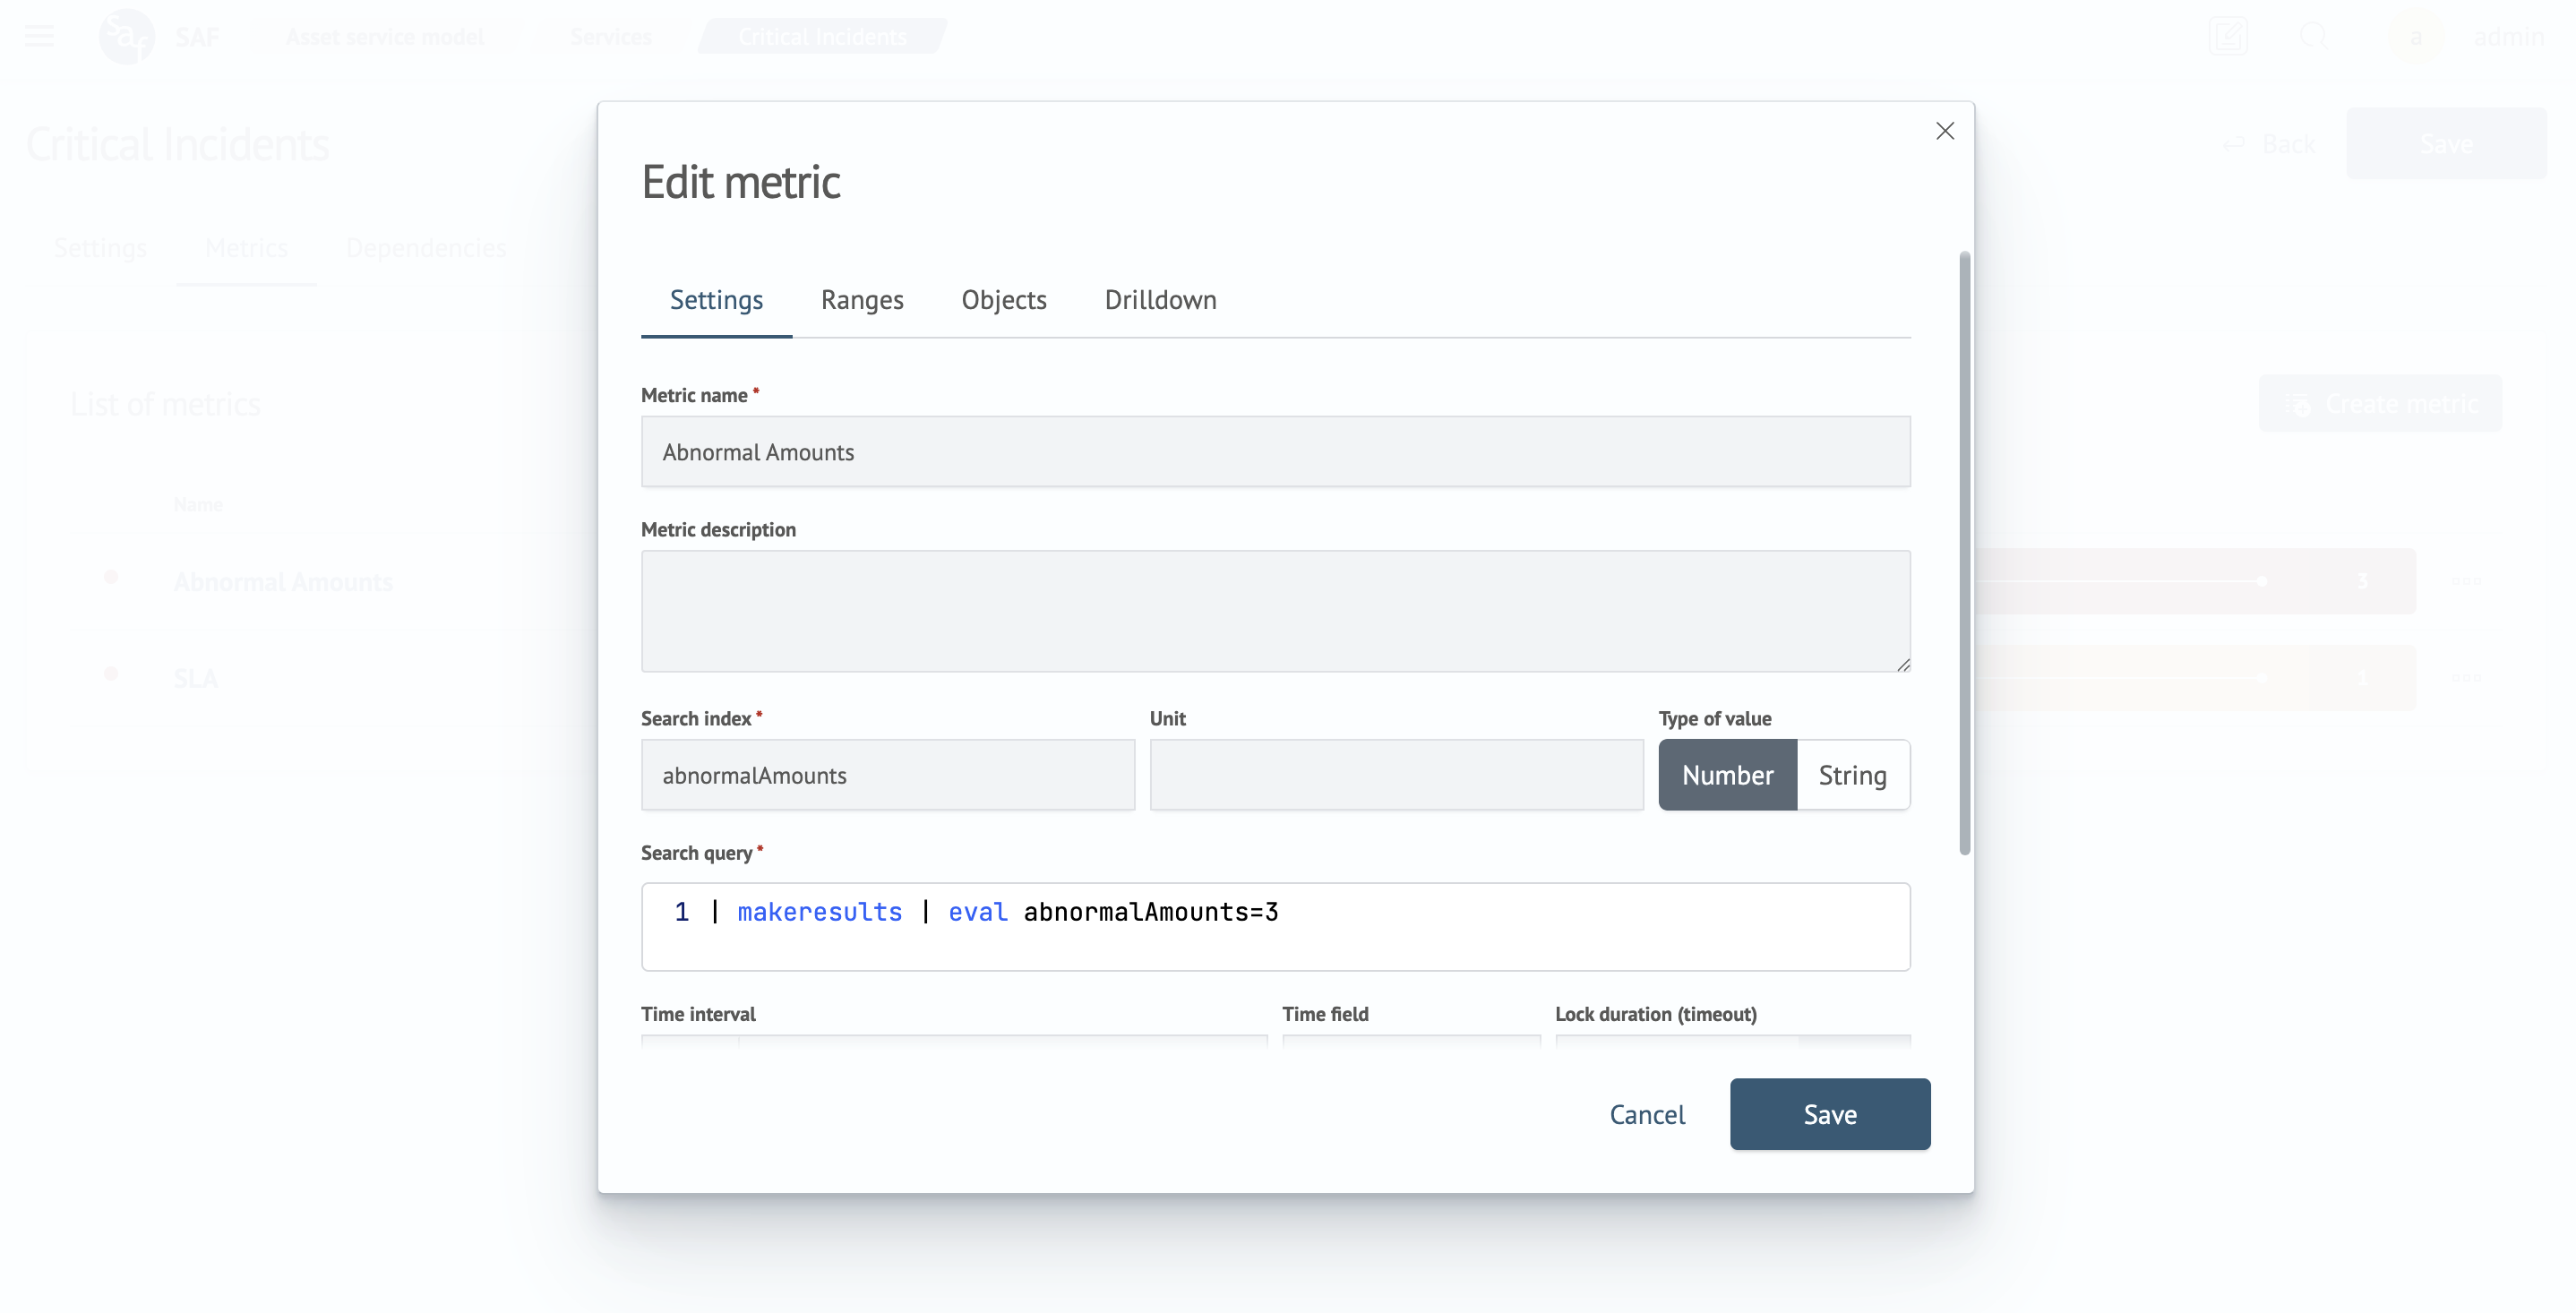Click Create metric button
The image size is (2576, 1313).
(2380, 404)
